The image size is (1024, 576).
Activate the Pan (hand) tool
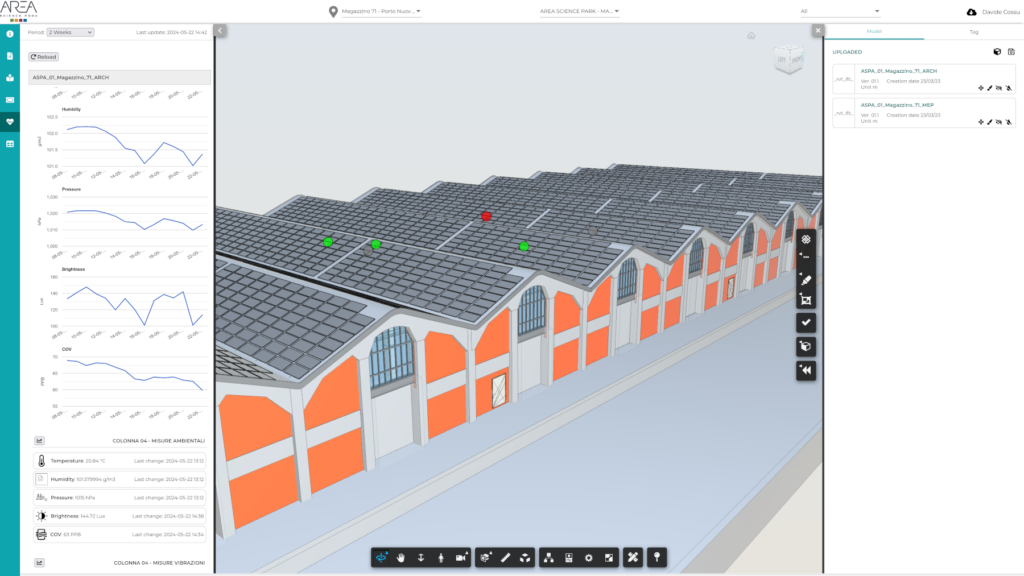(400, 558)
